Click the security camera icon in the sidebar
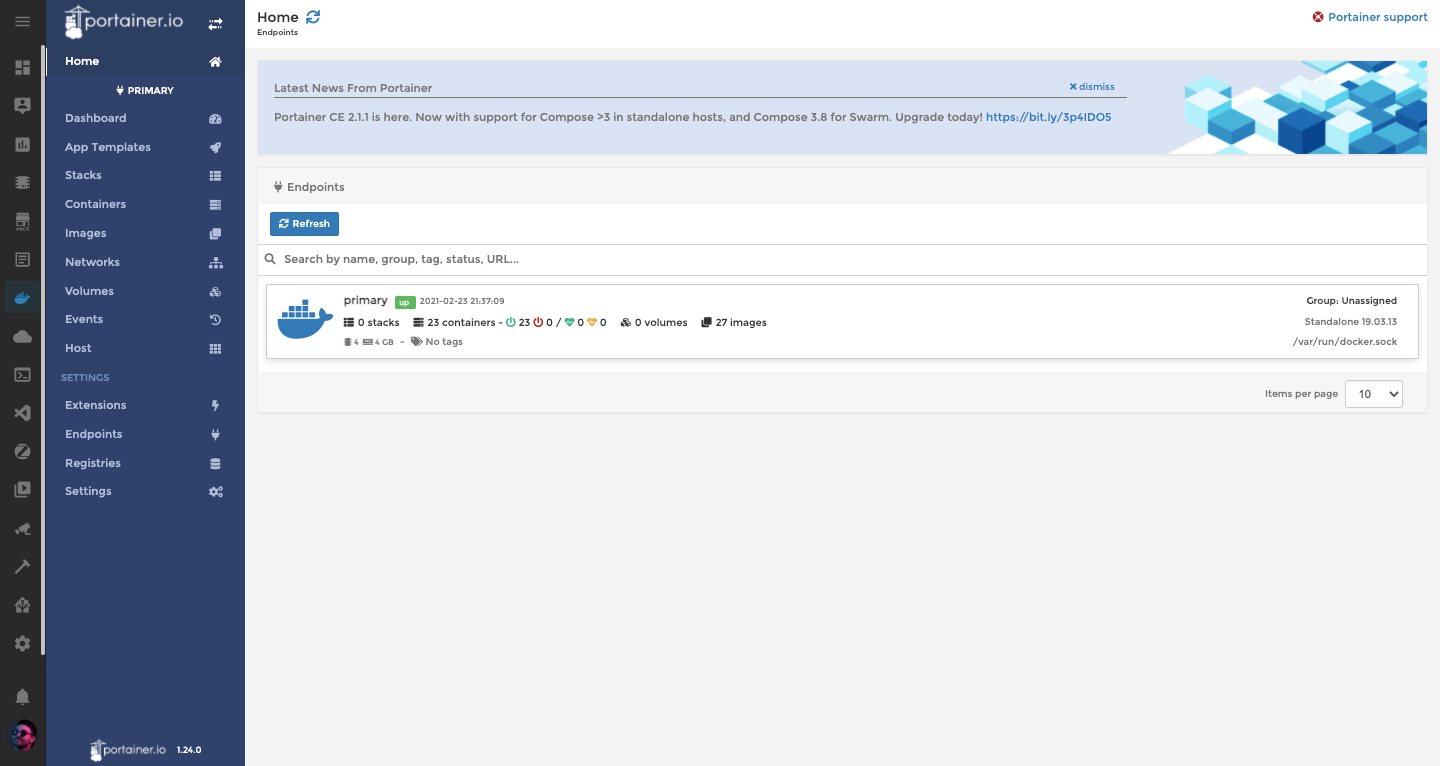Screen dimensions: 1440x766 click(x=22, y=528)
